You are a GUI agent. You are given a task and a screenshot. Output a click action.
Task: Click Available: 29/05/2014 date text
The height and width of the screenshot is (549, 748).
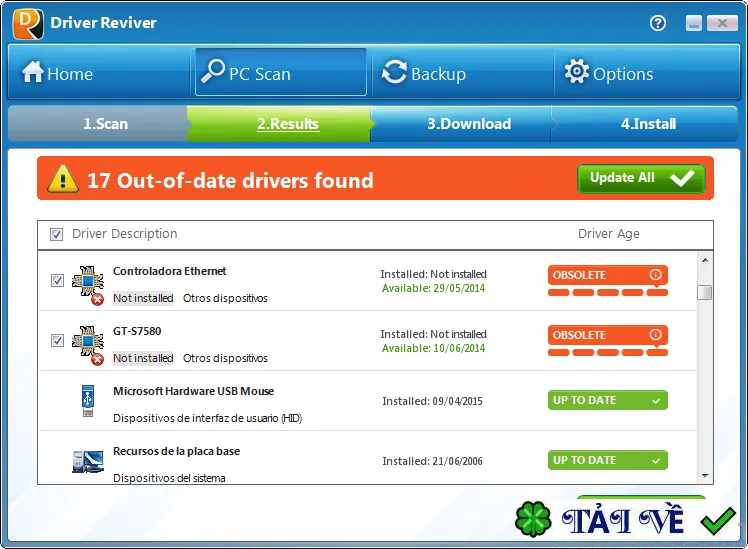433,288
